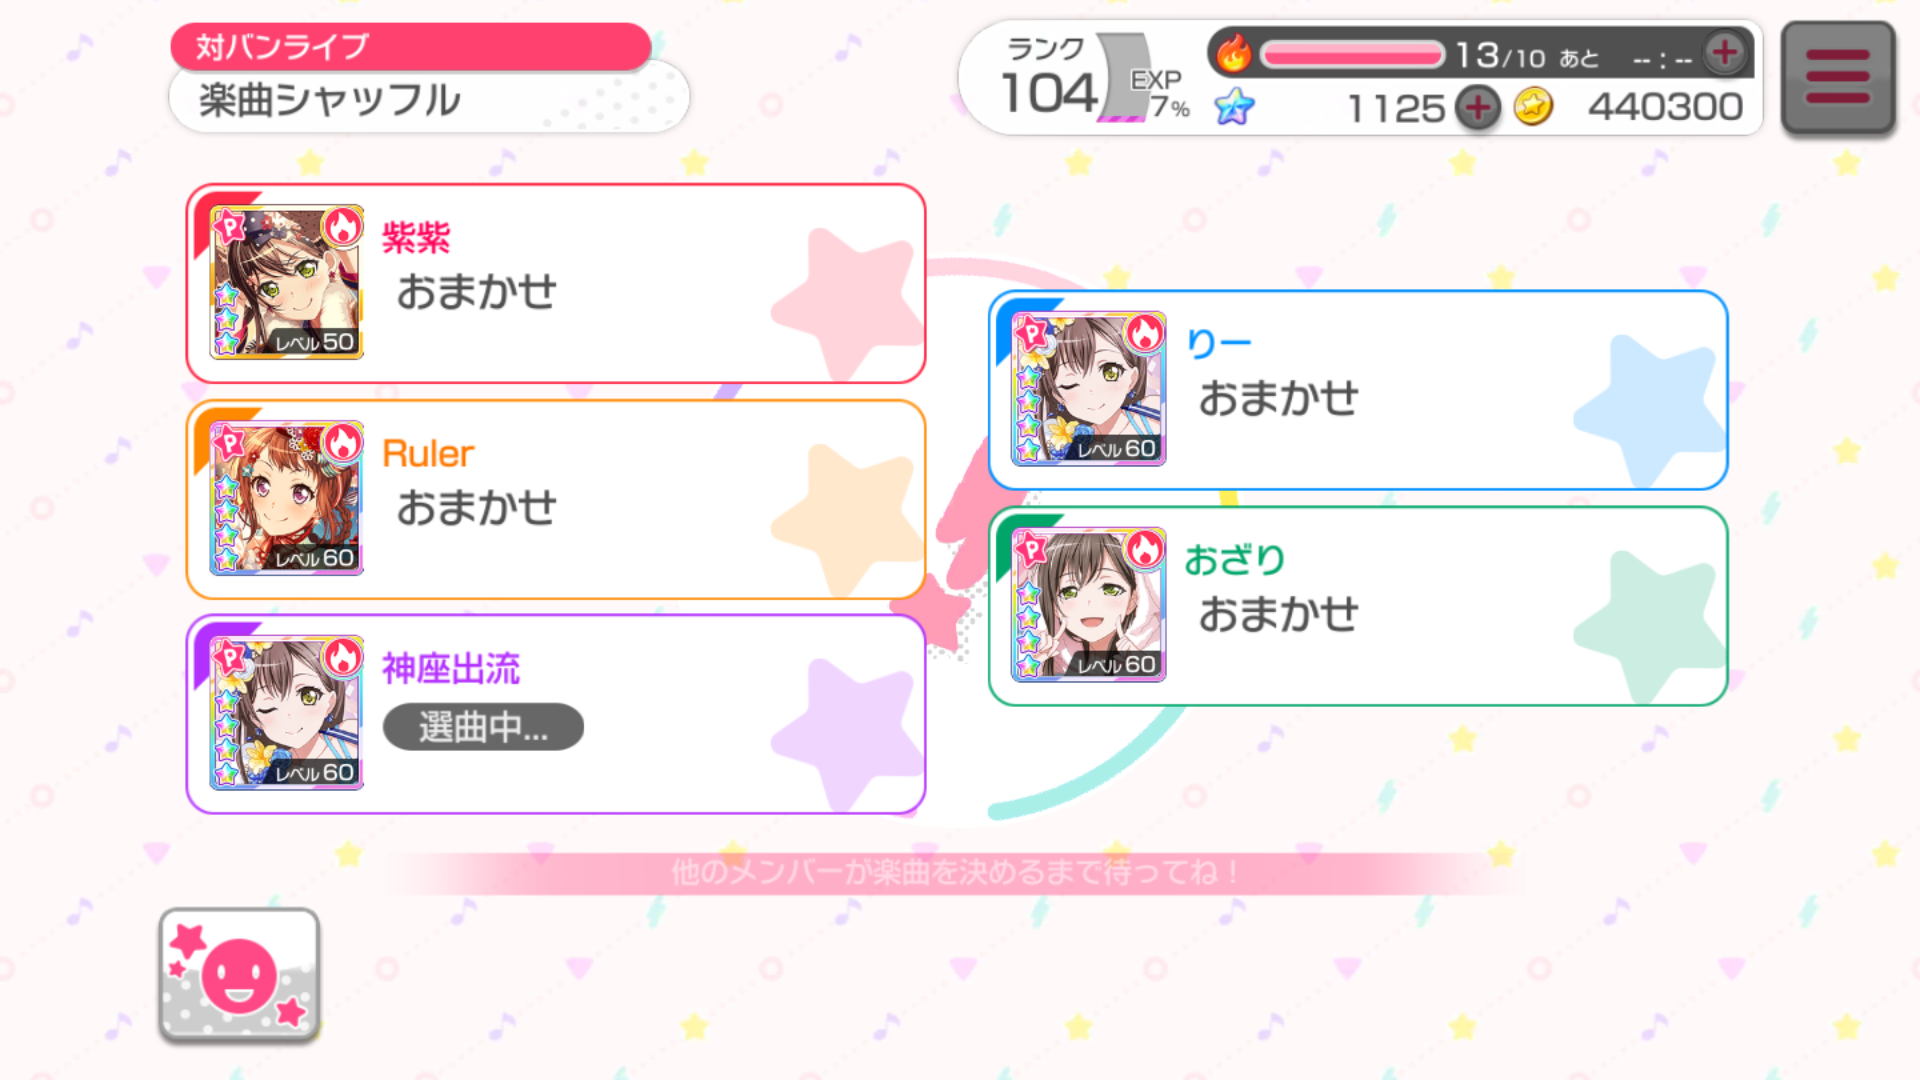Tap the blue star currency icon

tap(1235, 106)
